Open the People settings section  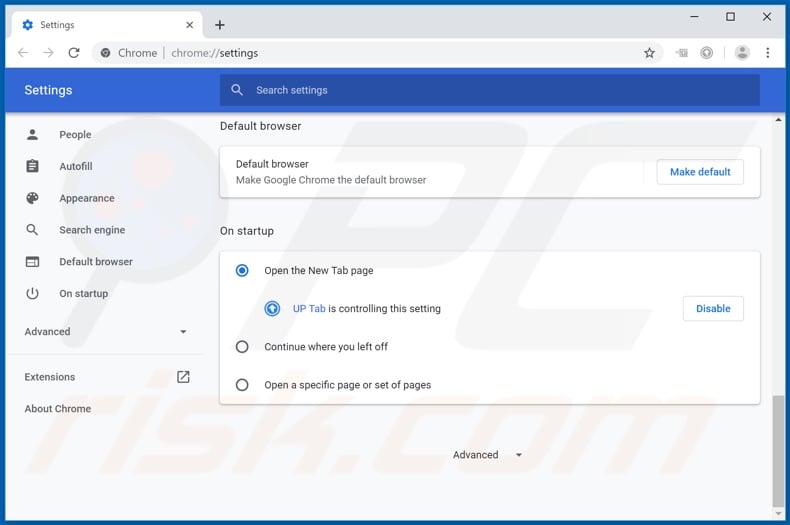pyautogui.click(x=75, y=135)
